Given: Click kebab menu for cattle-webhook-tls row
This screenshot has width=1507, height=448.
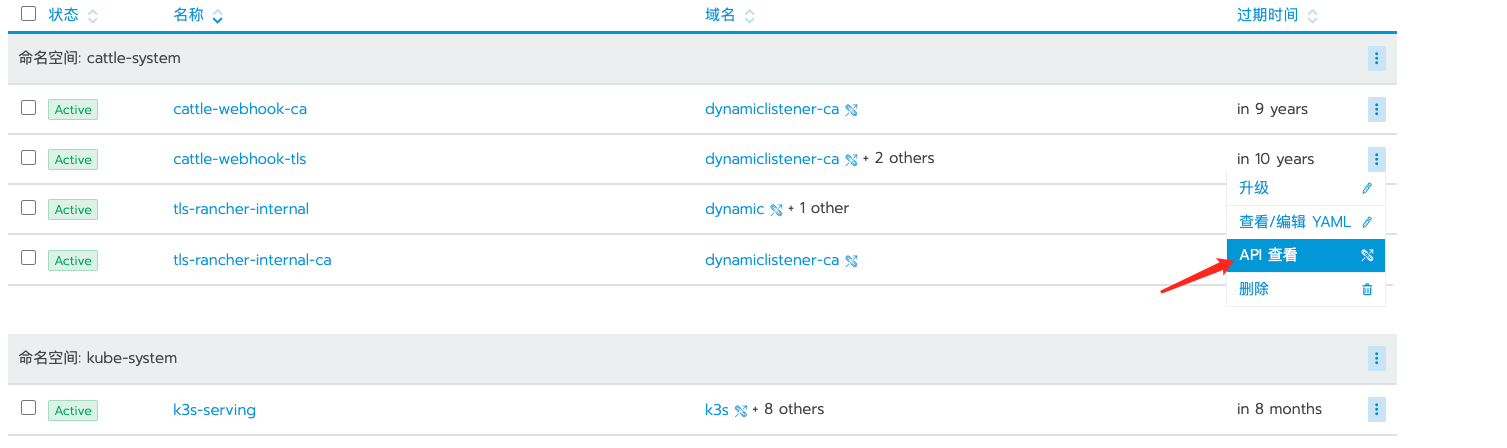Looking at the screenshot, I should 1376,159.
